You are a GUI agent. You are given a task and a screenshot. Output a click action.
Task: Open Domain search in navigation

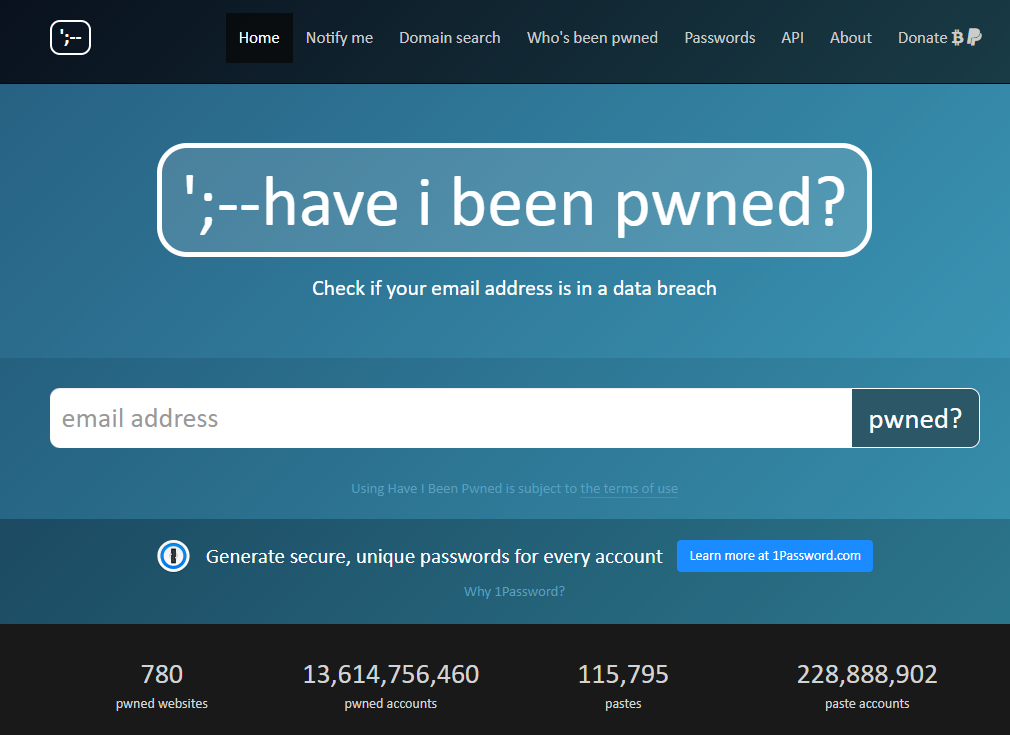(450, 38)
